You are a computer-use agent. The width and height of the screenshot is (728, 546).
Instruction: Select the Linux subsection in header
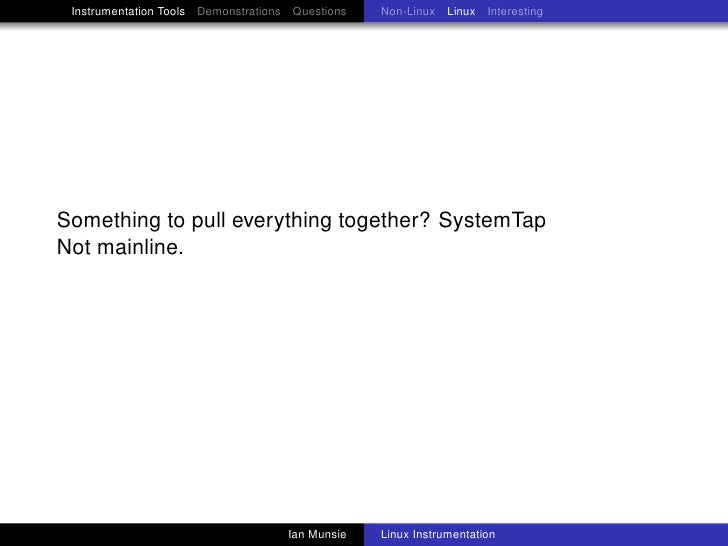(x=461, y=11)
